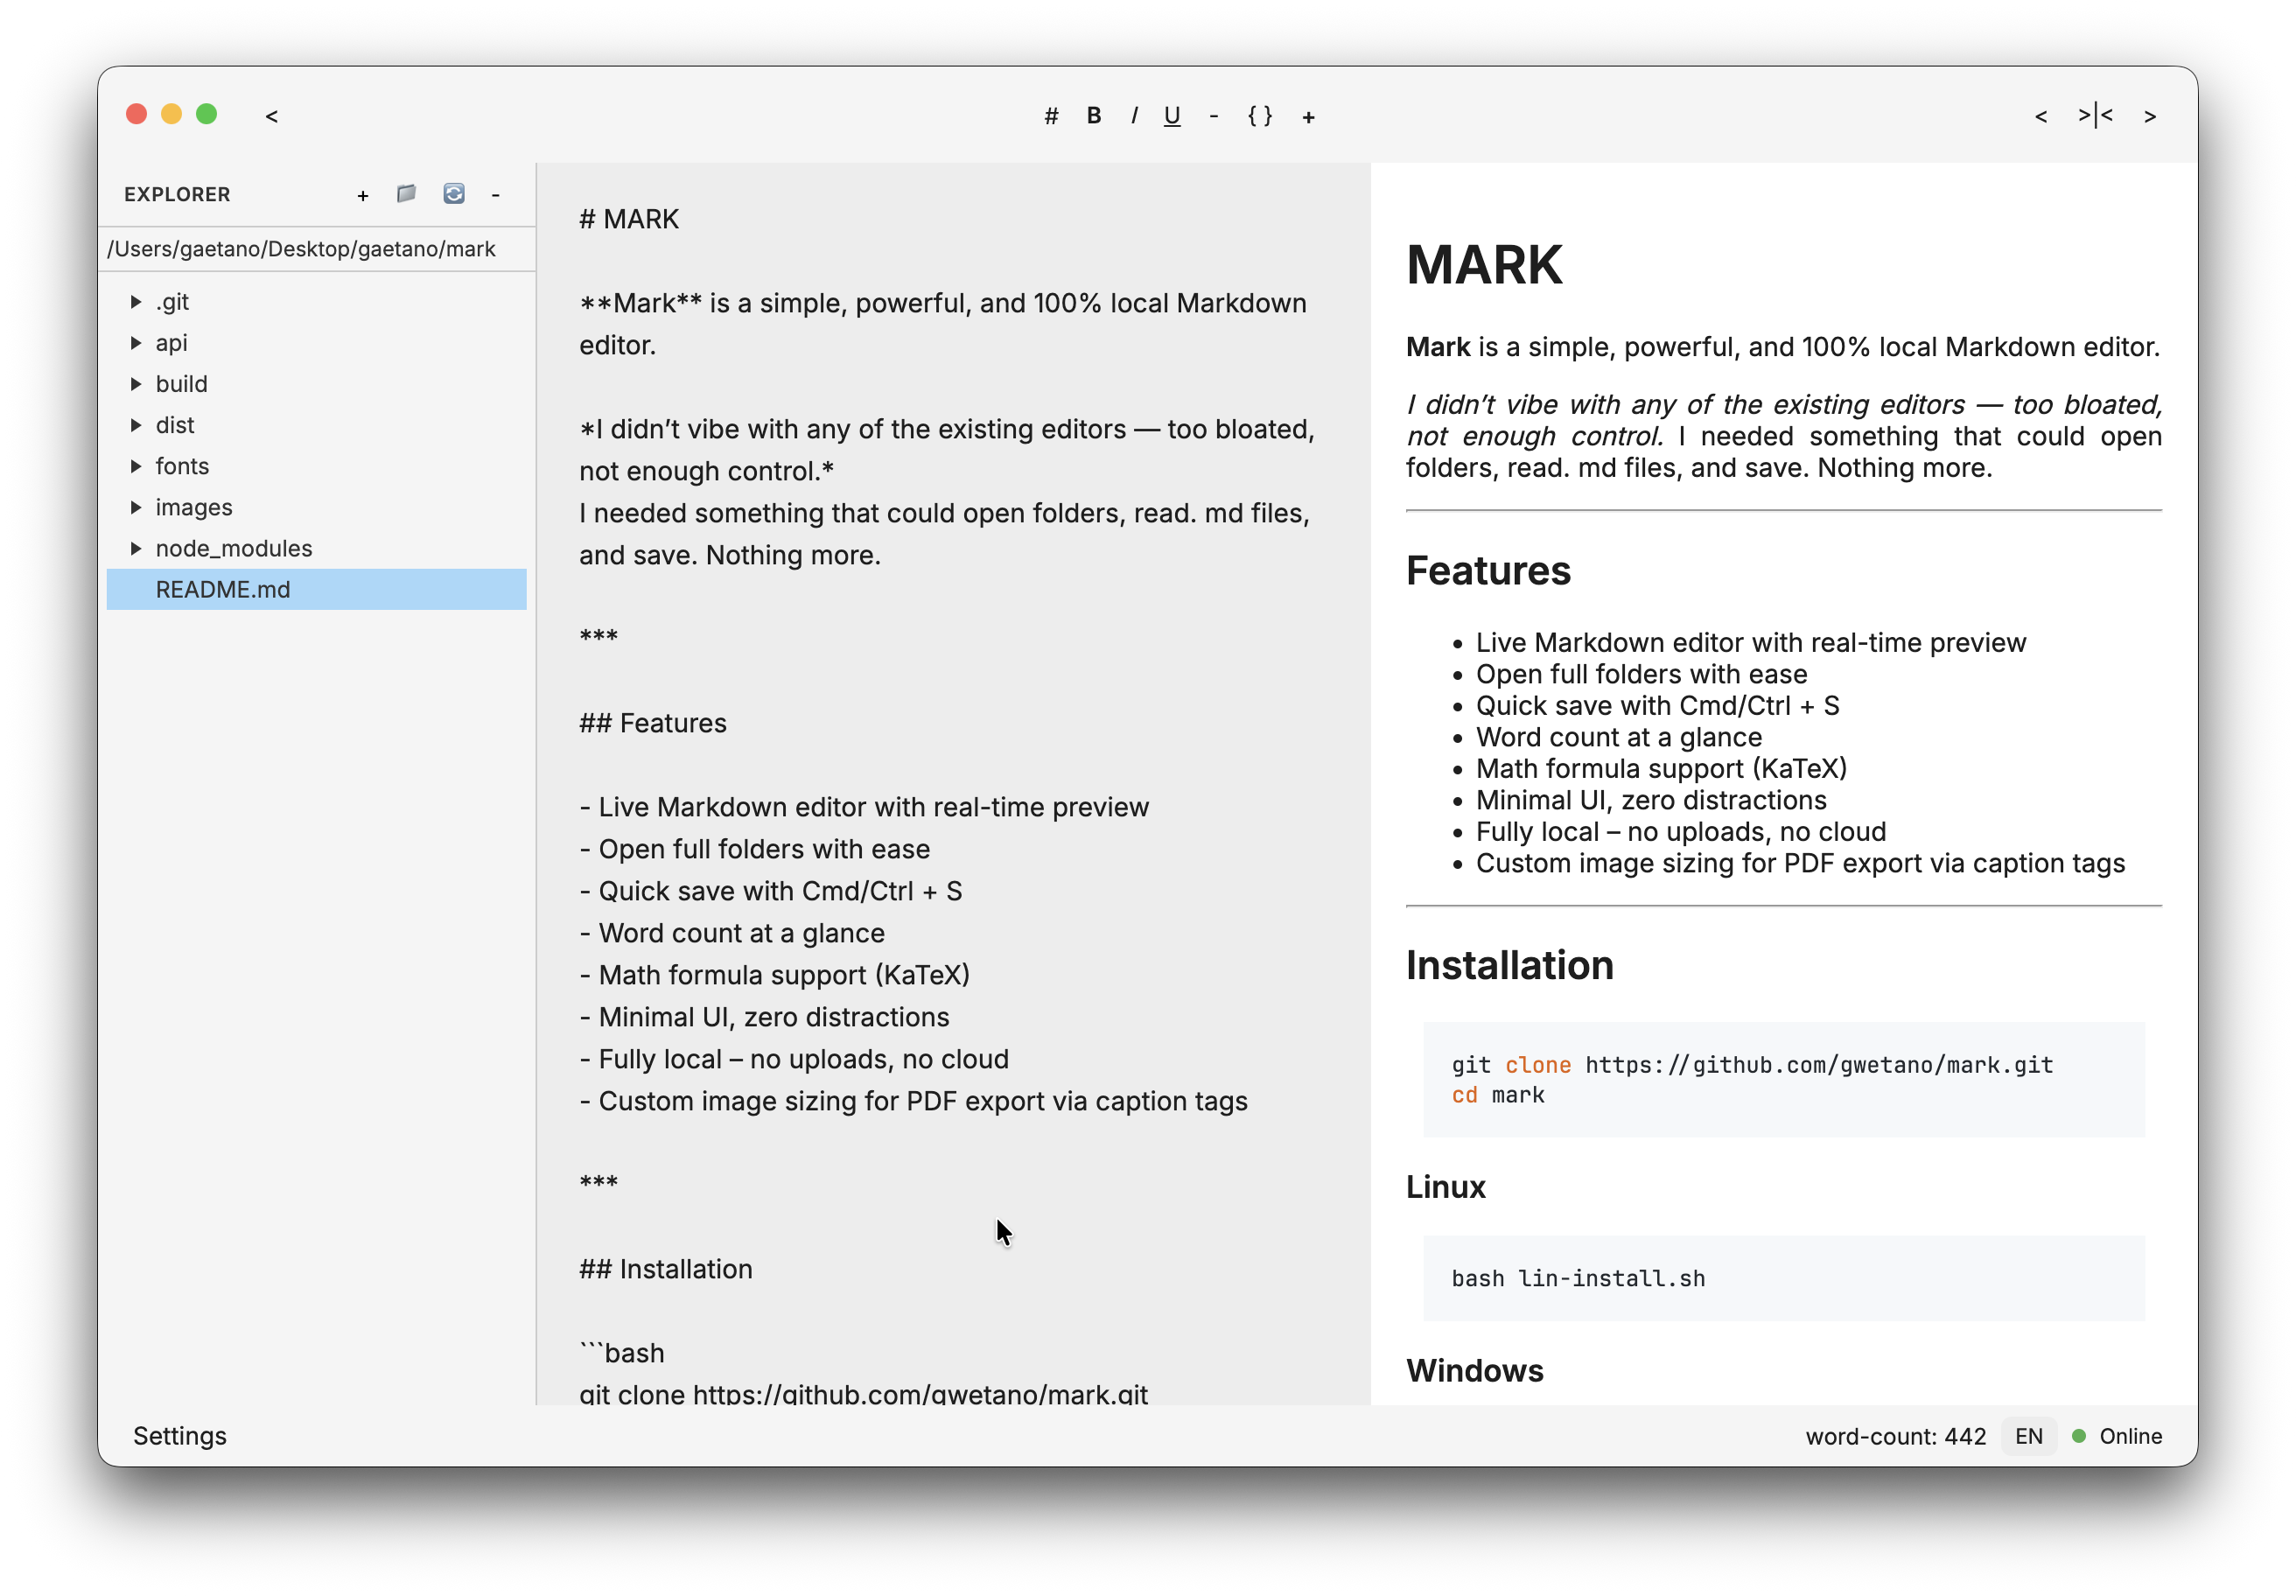This screenshot has width=2296, height=1596.
Task: Insert a list item with dash button
Action: coord(1214,116)
